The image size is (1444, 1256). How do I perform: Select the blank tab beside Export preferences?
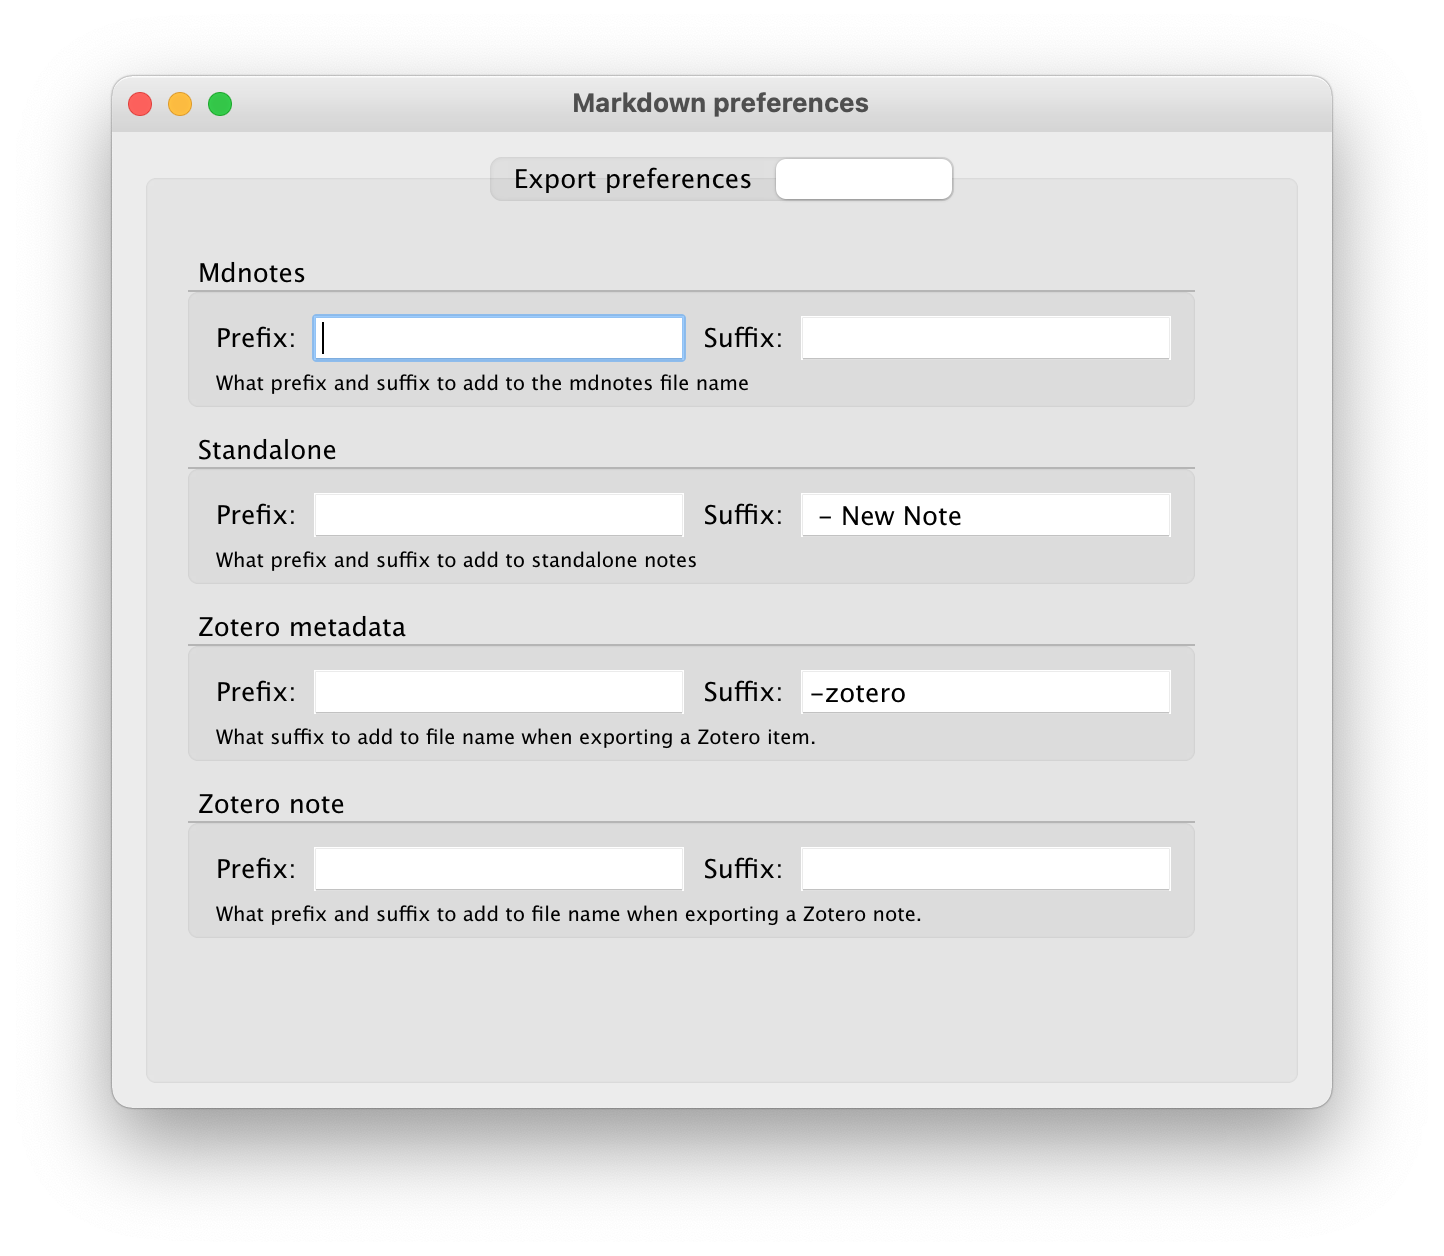864,179
